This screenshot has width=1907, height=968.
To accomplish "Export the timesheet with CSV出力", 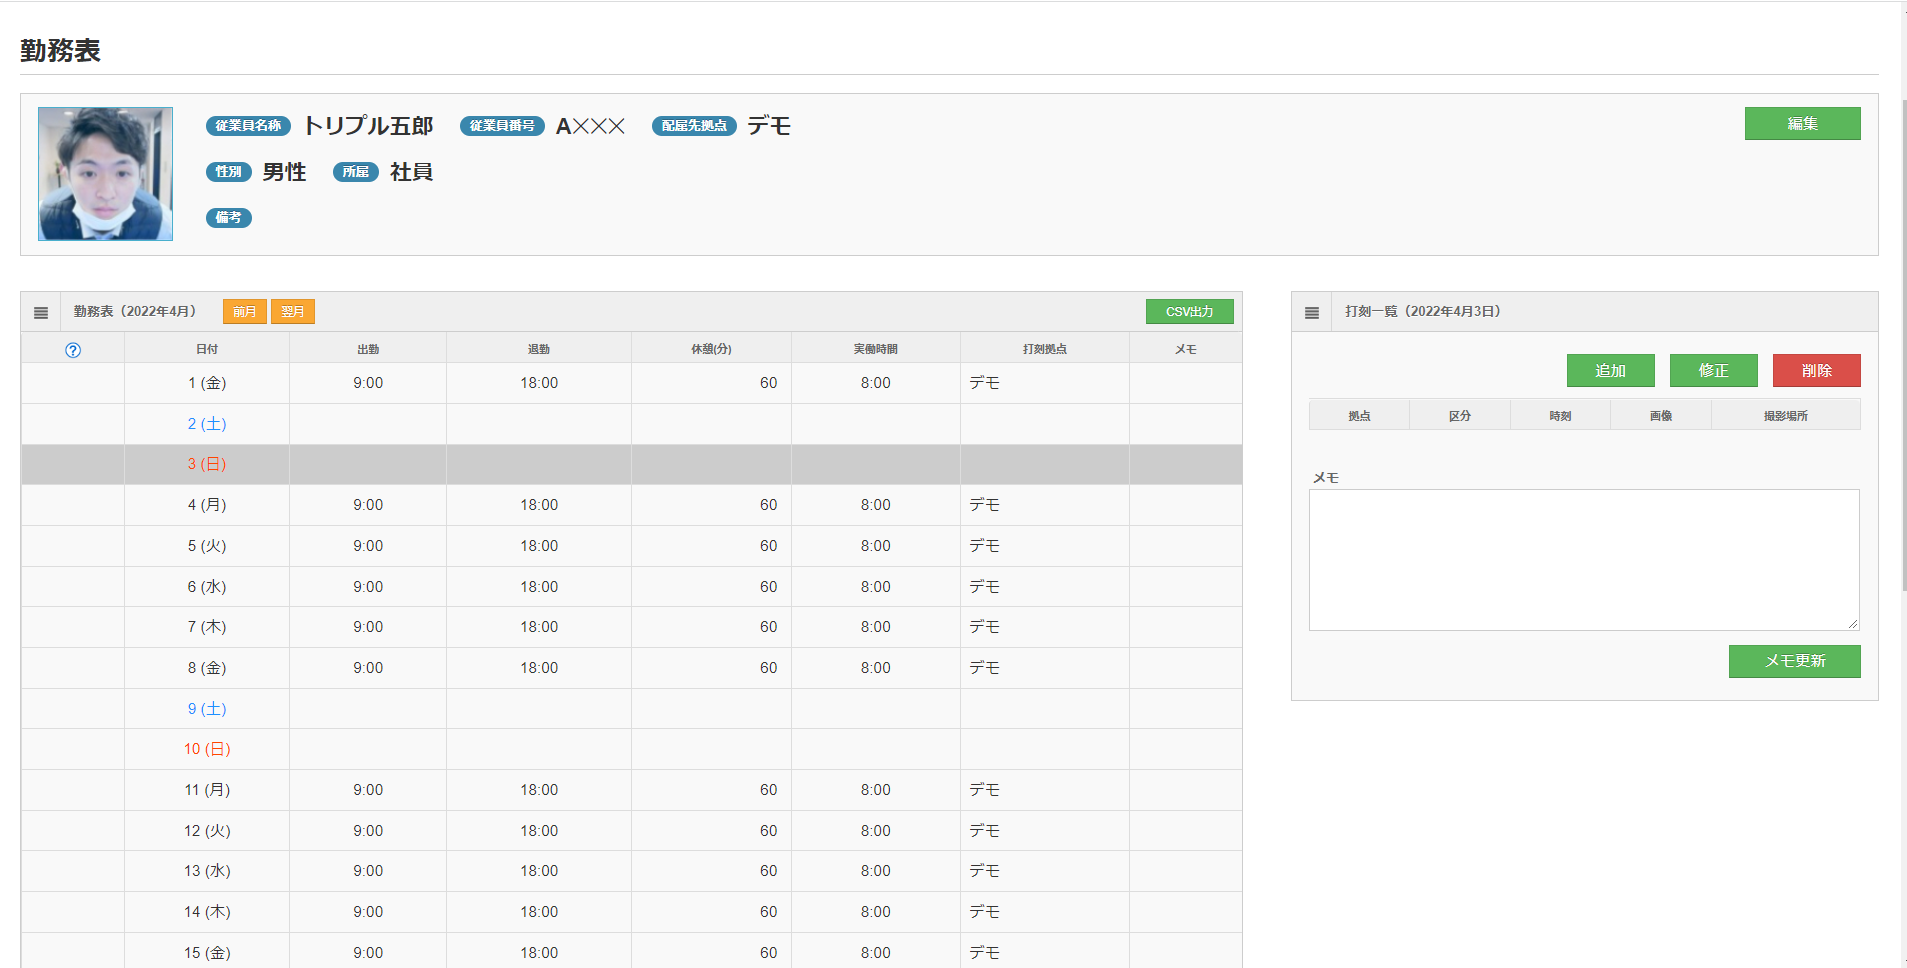I will (x=1189, y=311).
